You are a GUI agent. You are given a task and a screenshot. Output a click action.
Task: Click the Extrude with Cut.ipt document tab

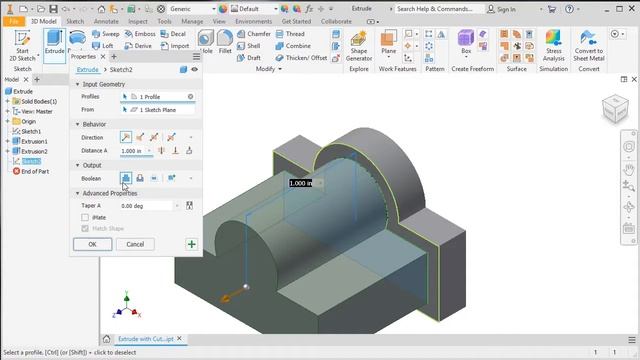click(x=145, y=339)
